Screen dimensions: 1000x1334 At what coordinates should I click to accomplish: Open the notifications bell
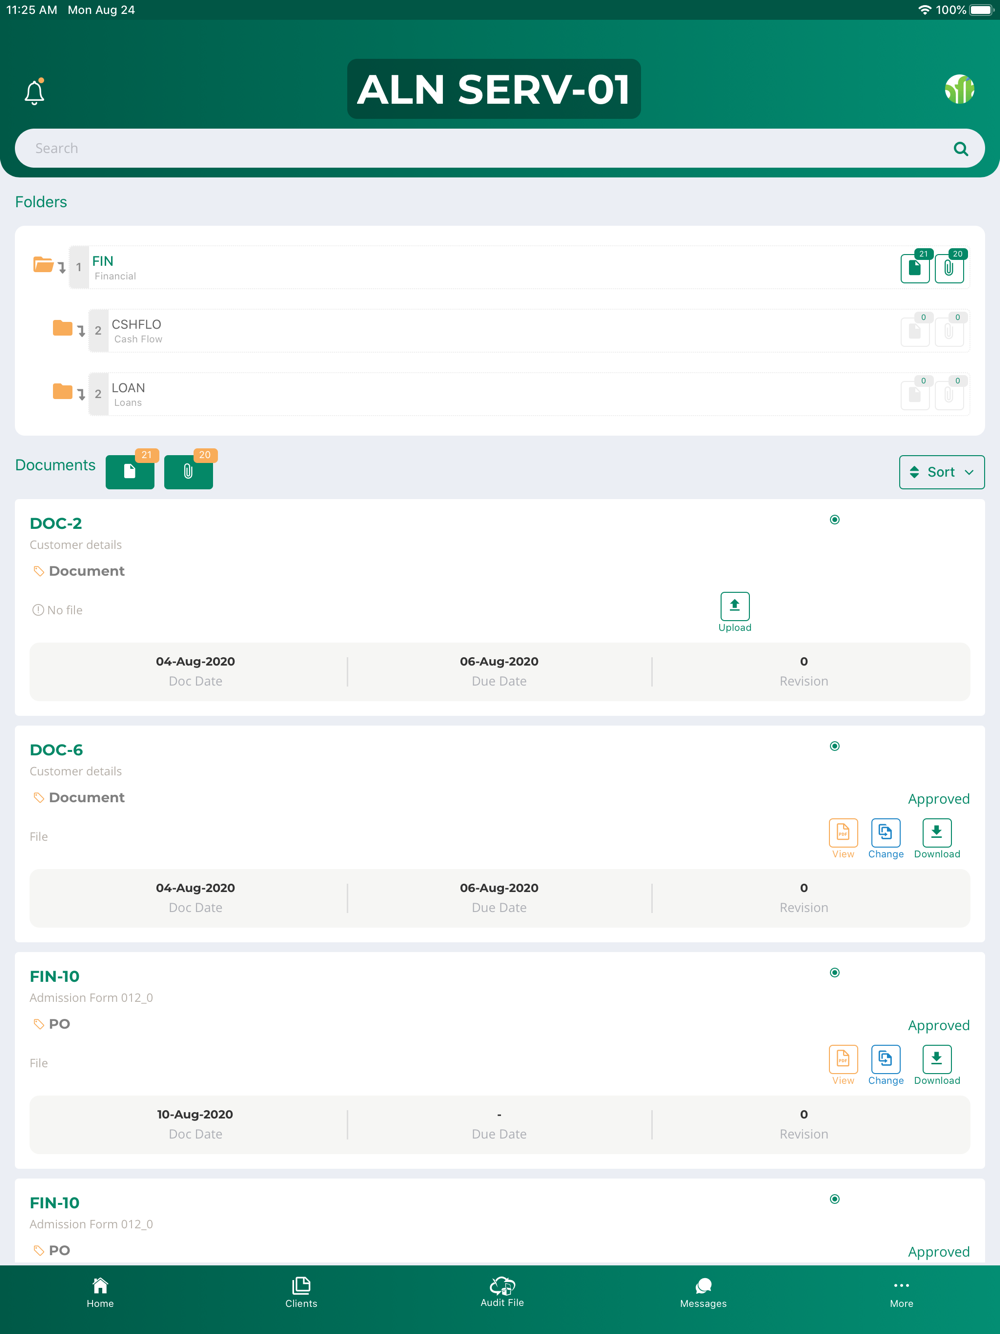tap(34, 91)
